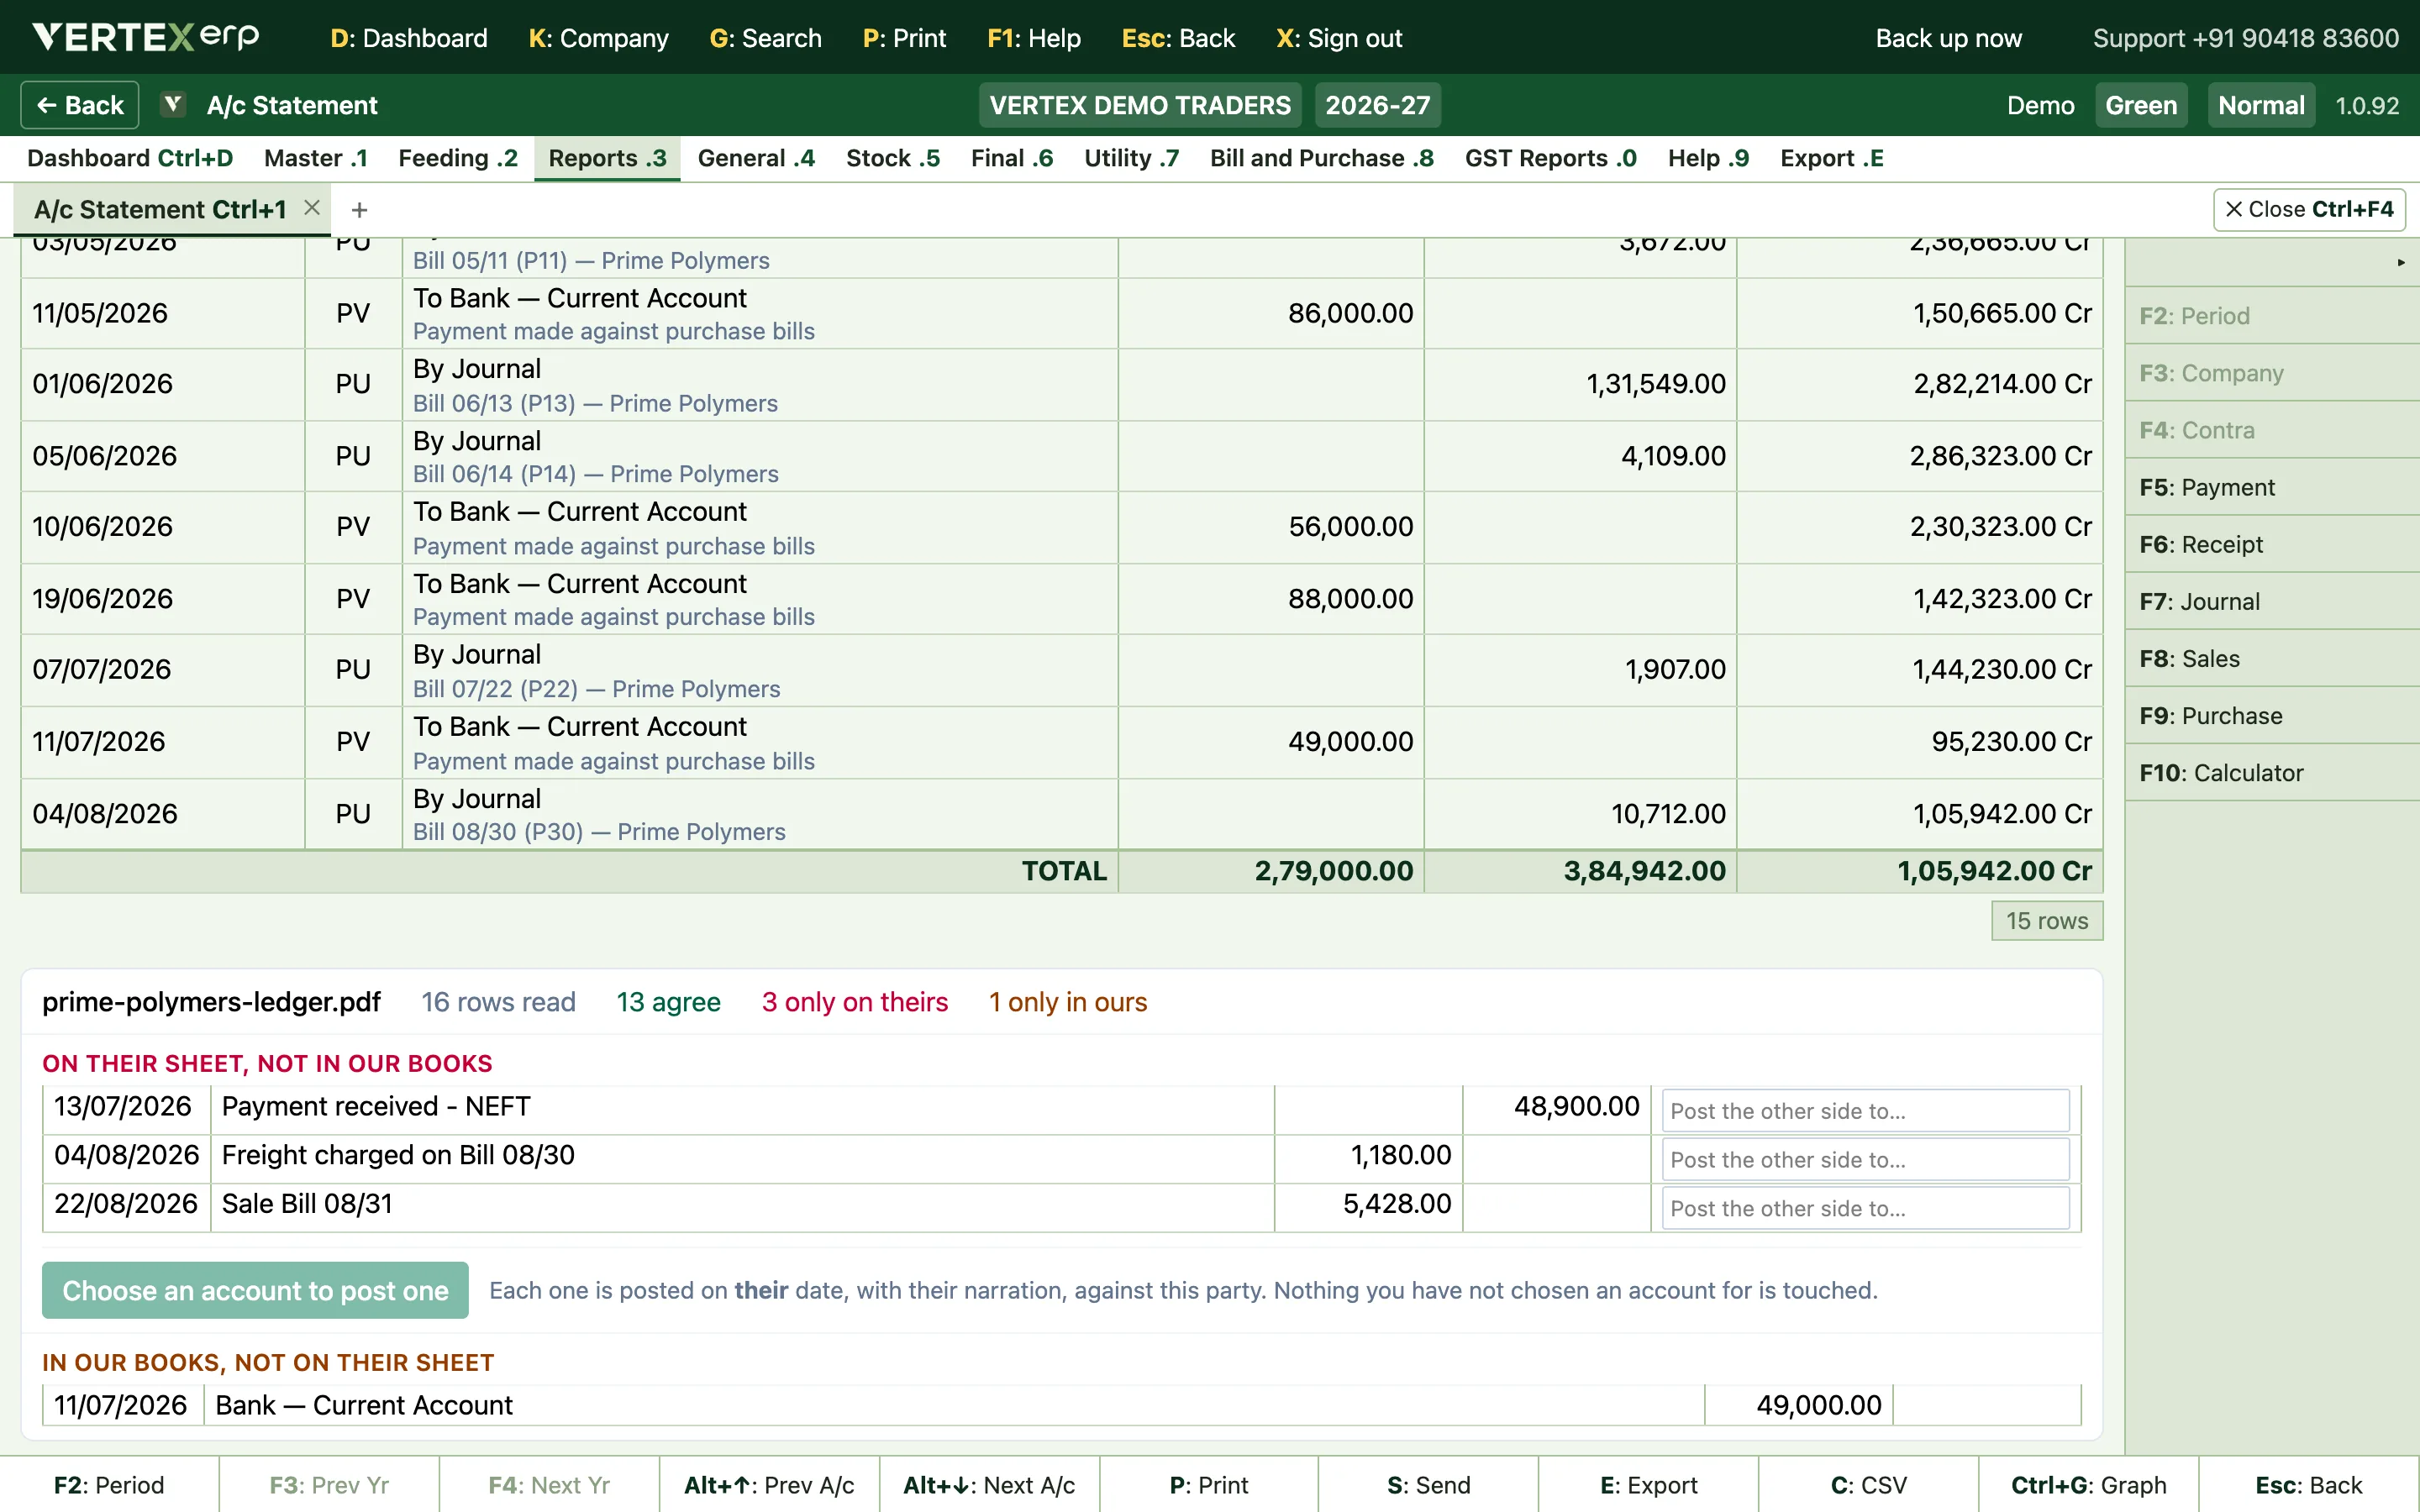Close the A/c Statement tab with X
Viewport: 2420px width, 1512px height.
[312, 208]
